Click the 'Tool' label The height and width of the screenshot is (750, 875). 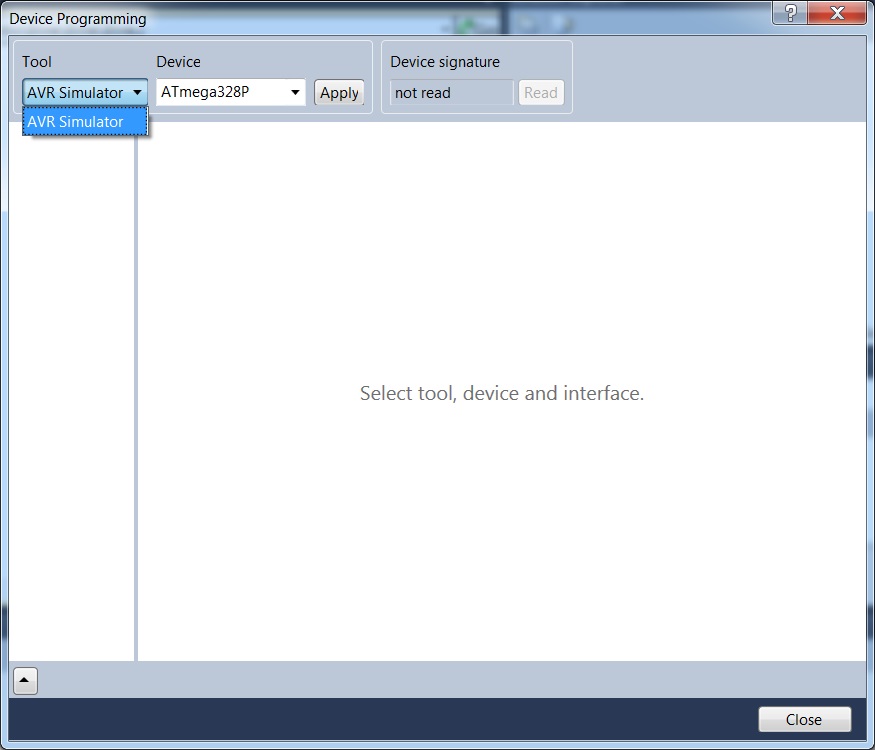pos(37,61)
